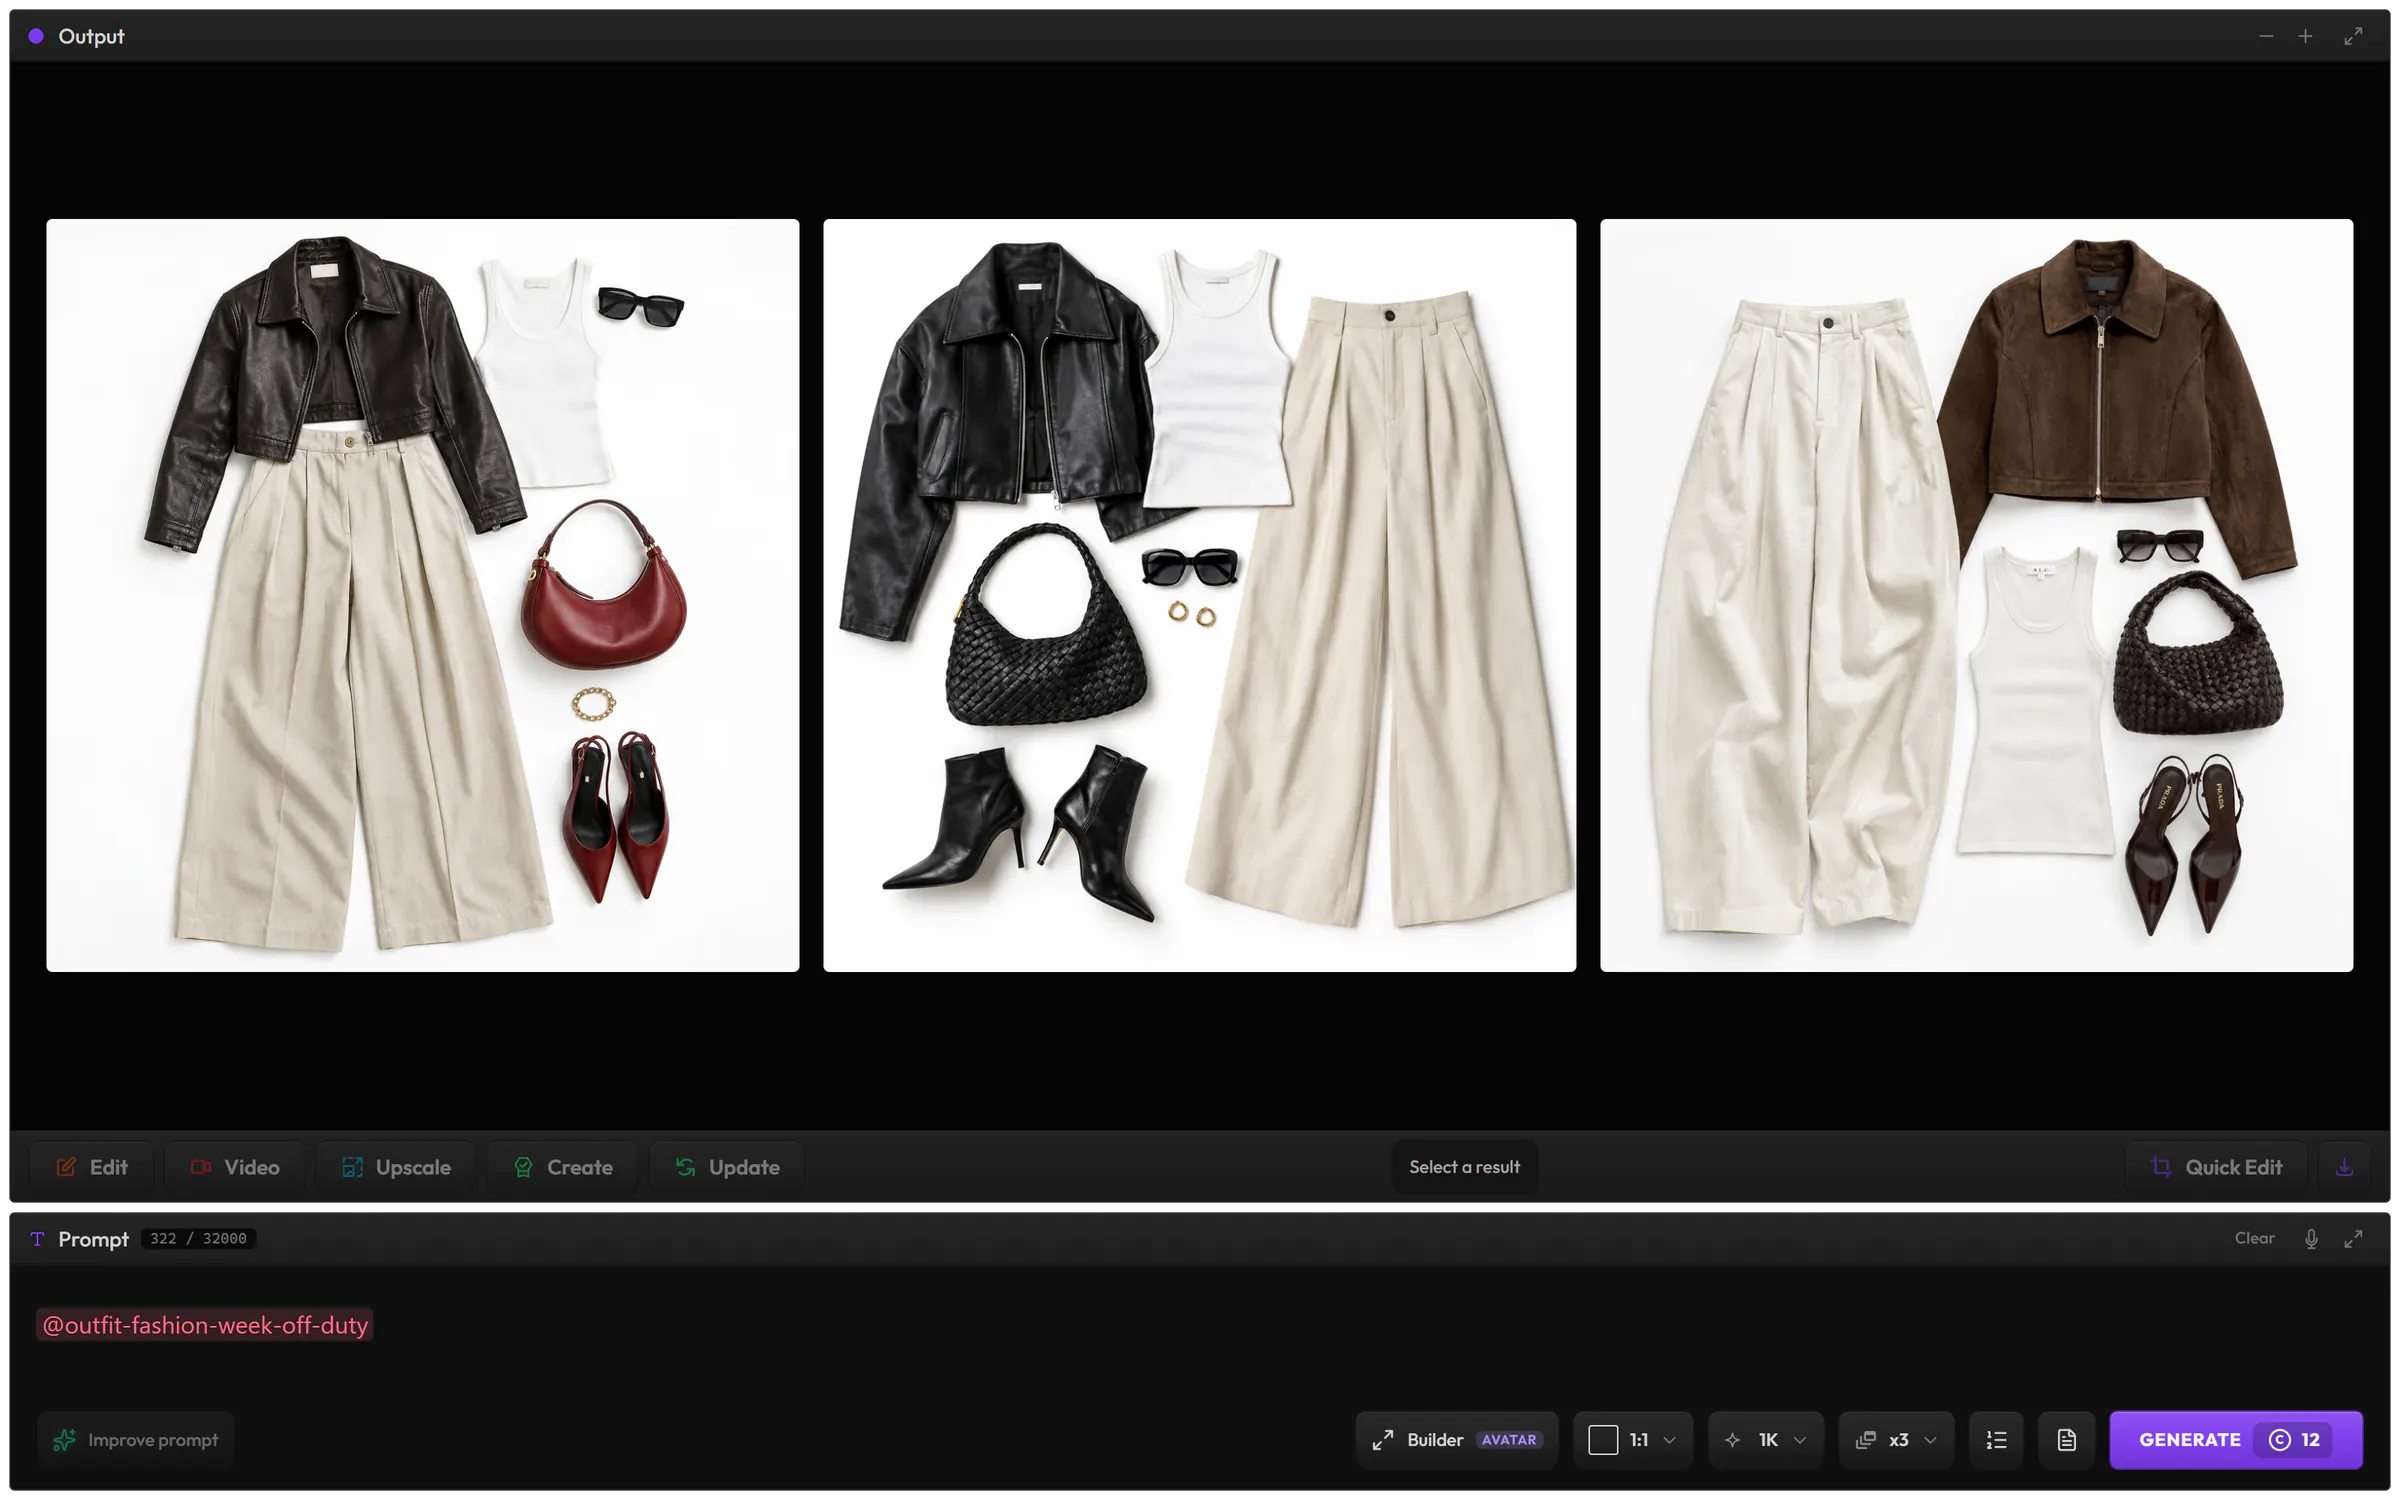Activate the microphone voice input
Screen dimensions: 2400x1500
[2311, 1239]
